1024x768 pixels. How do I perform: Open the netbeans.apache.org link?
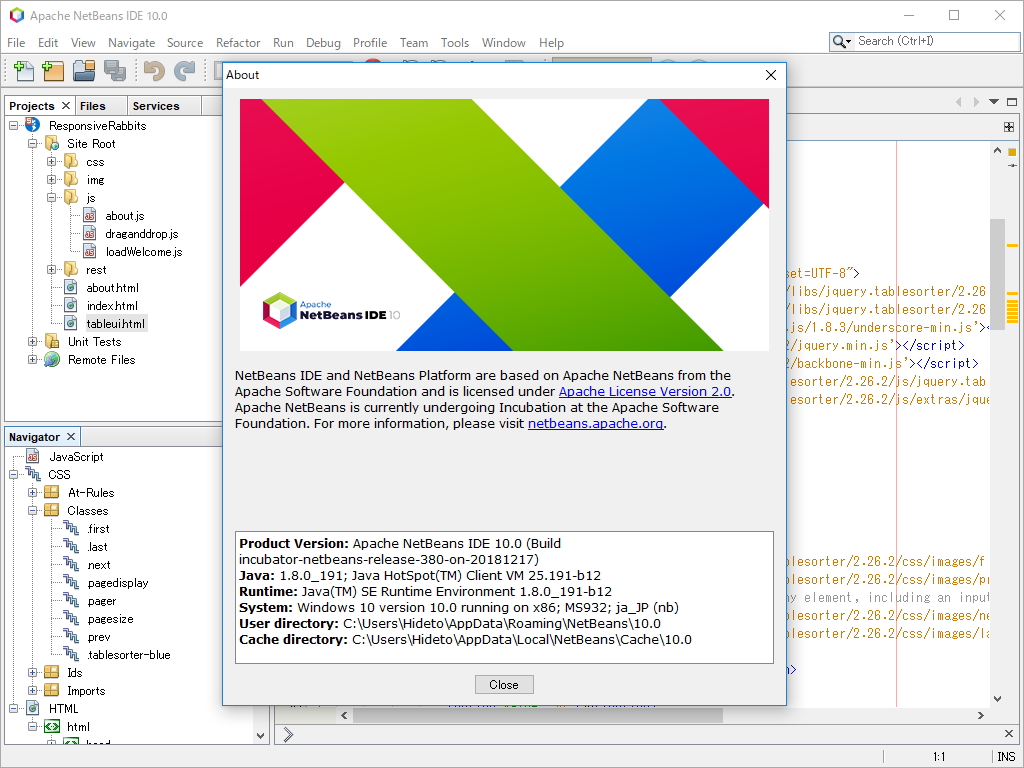[x=595, y=423]
